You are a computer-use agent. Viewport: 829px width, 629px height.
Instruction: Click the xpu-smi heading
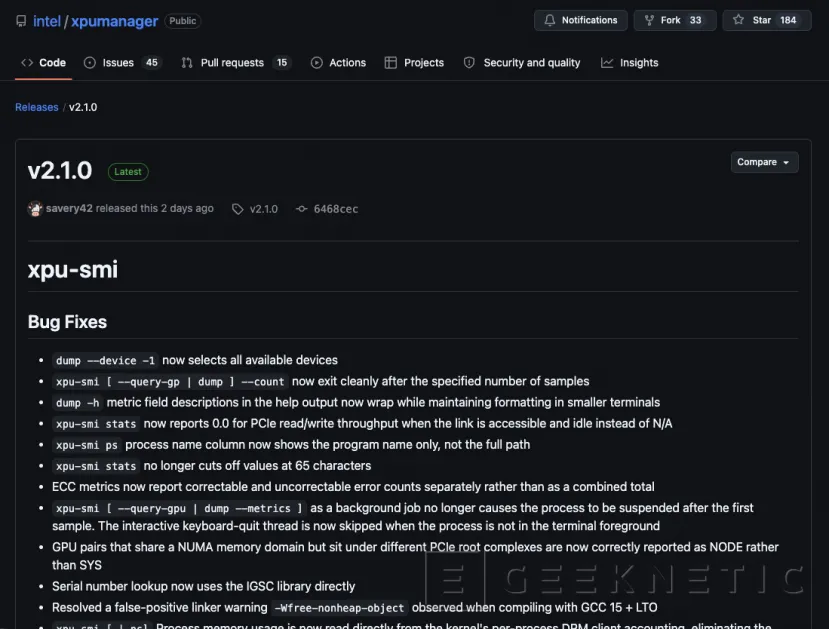coord(72,269)
